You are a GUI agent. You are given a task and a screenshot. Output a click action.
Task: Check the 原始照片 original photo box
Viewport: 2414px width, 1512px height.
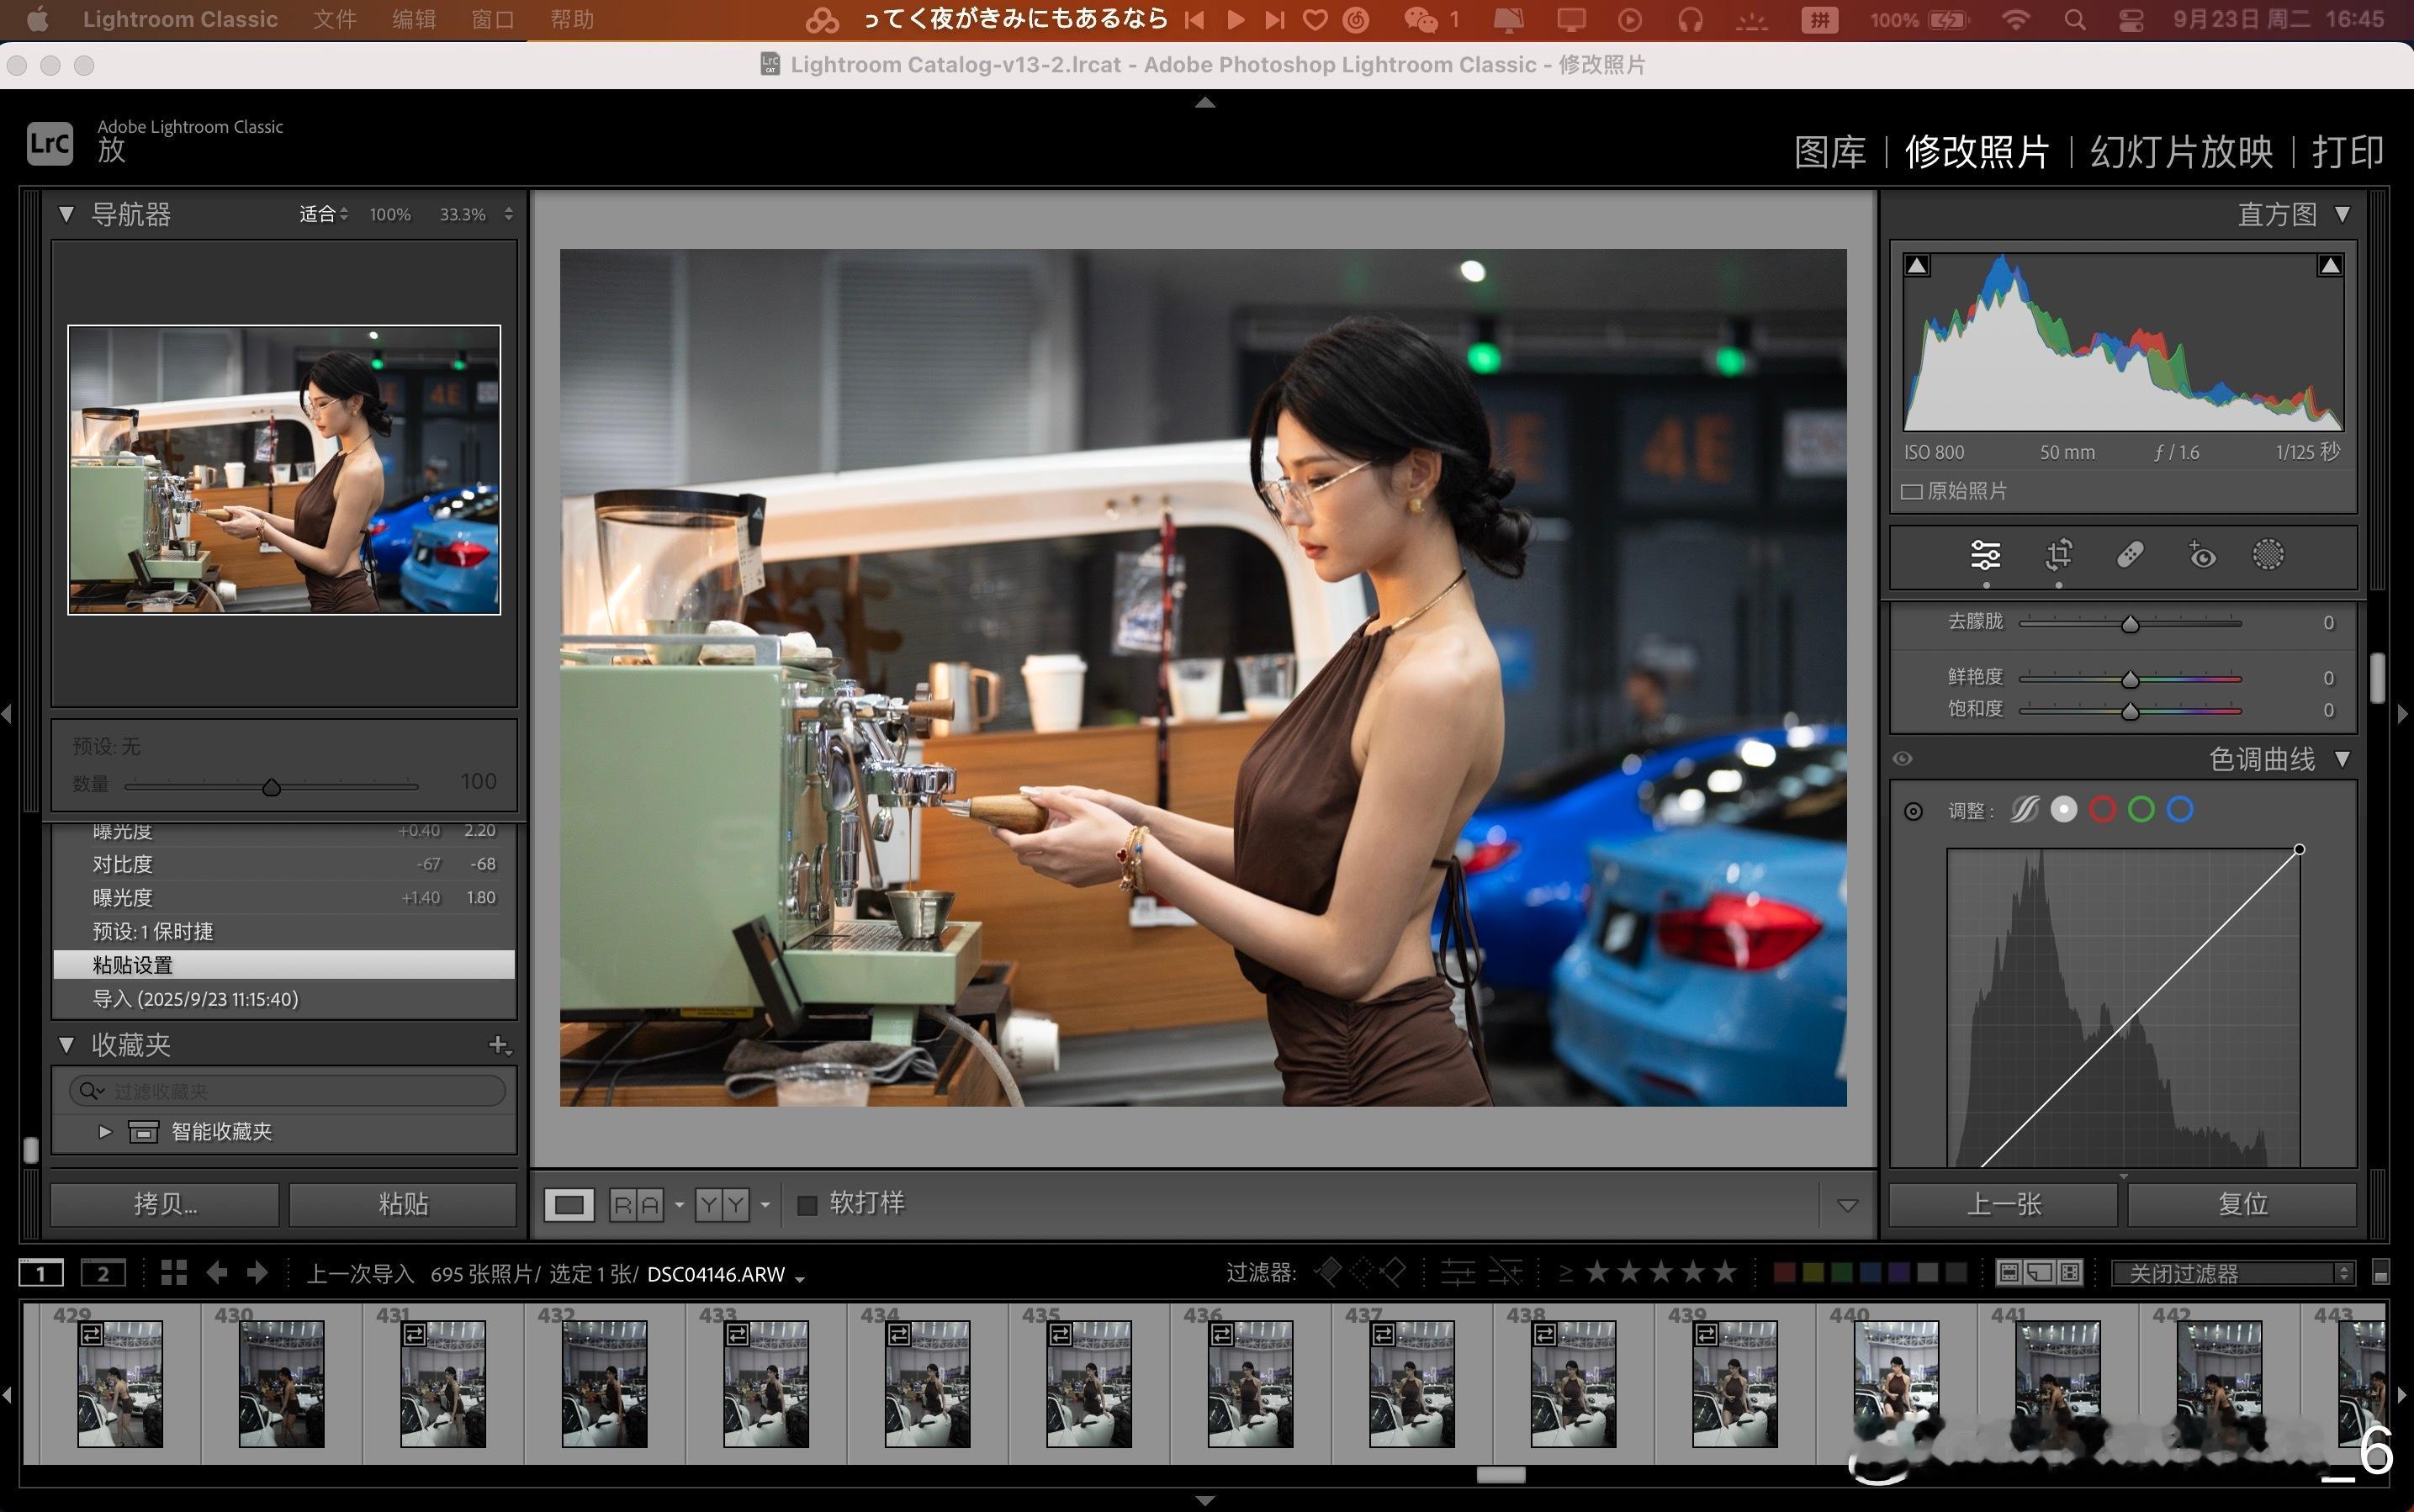point(1912,491)
